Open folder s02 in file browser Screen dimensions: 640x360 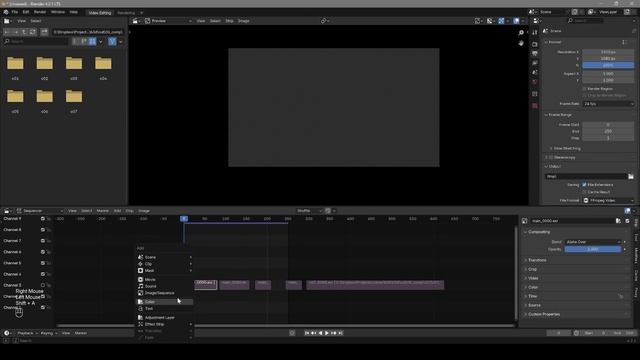coord(44,67)
